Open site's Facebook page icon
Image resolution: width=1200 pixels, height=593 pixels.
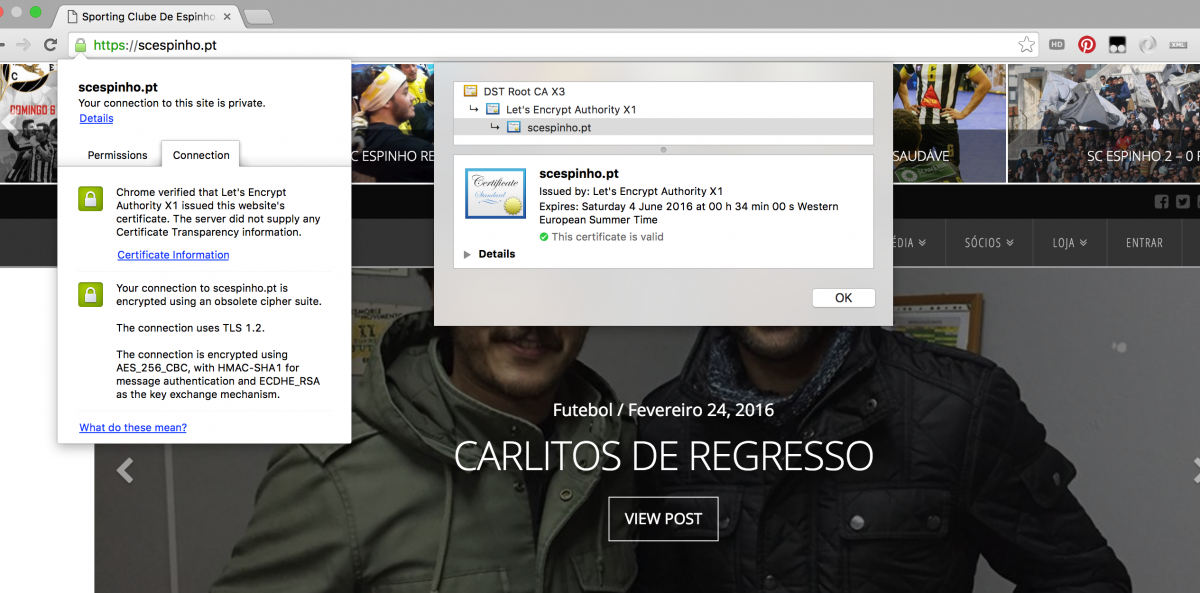[x=1161, y=201]
